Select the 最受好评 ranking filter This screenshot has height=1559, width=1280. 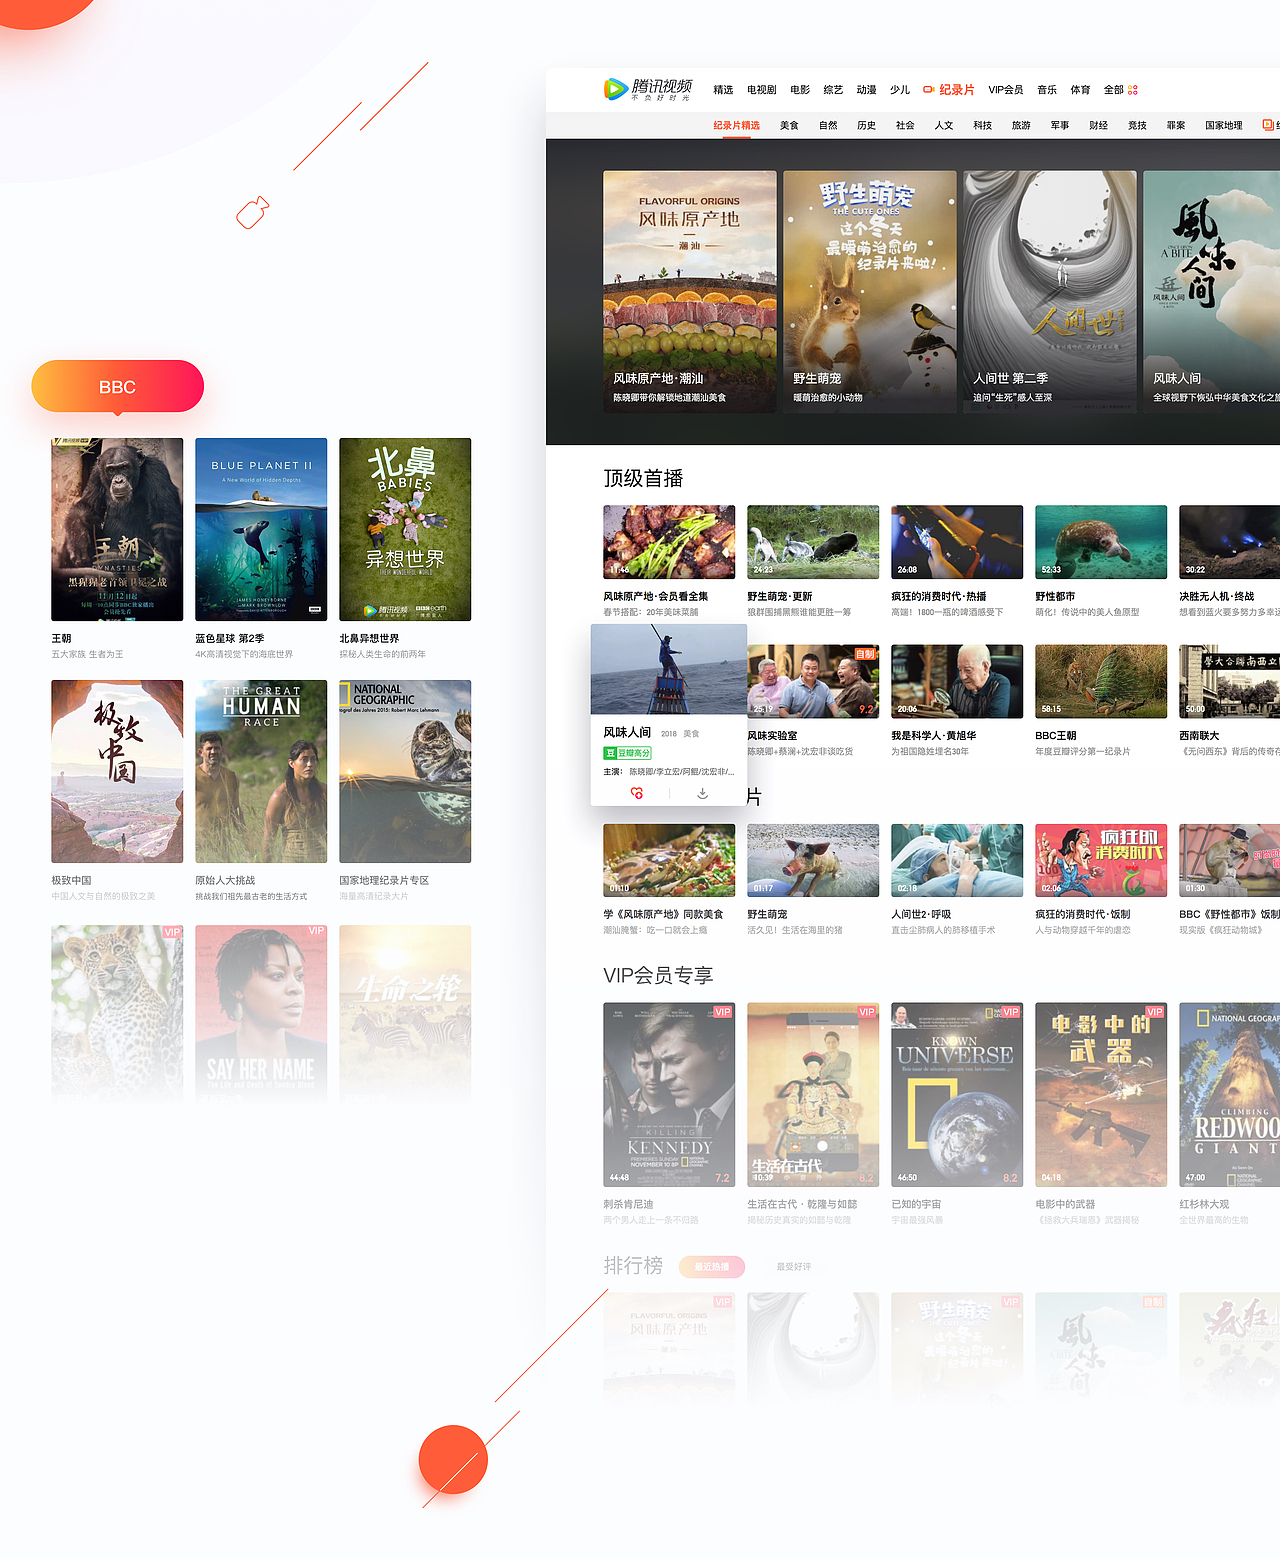pyautogui.click(x=794, y=1266)
